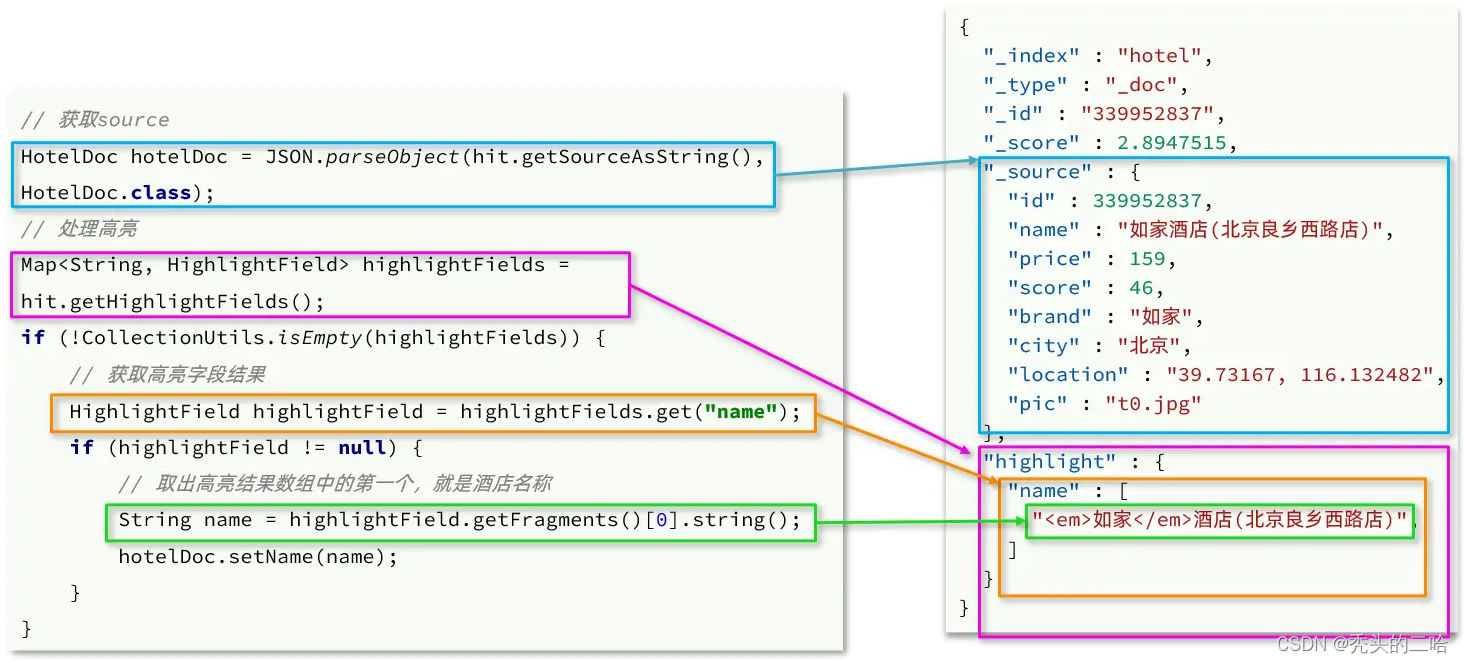Click the '"score" : 46' line

tap(1086, 288)
